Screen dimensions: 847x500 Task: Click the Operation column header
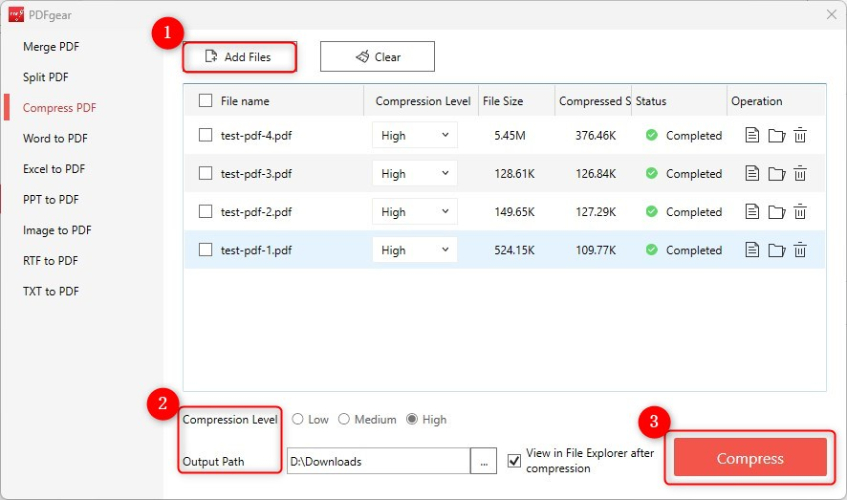point(776,101)
